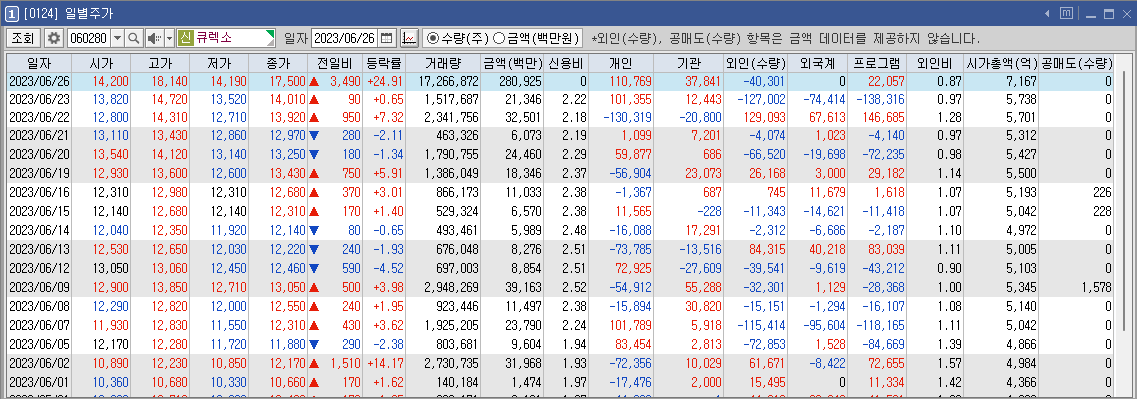Click the 등락률 column header
Screen dimensions: 1137x399
tap(384, 63)
